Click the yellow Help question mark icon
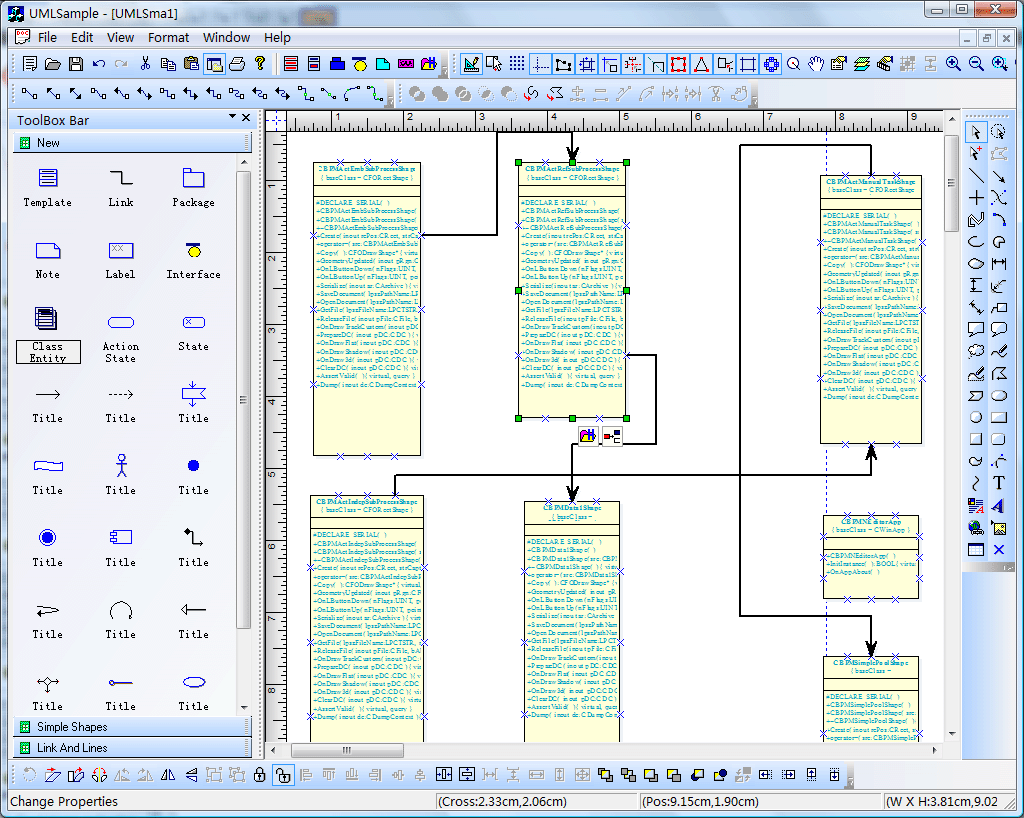Screen dimensions: 1024x818 pos(260,64)
